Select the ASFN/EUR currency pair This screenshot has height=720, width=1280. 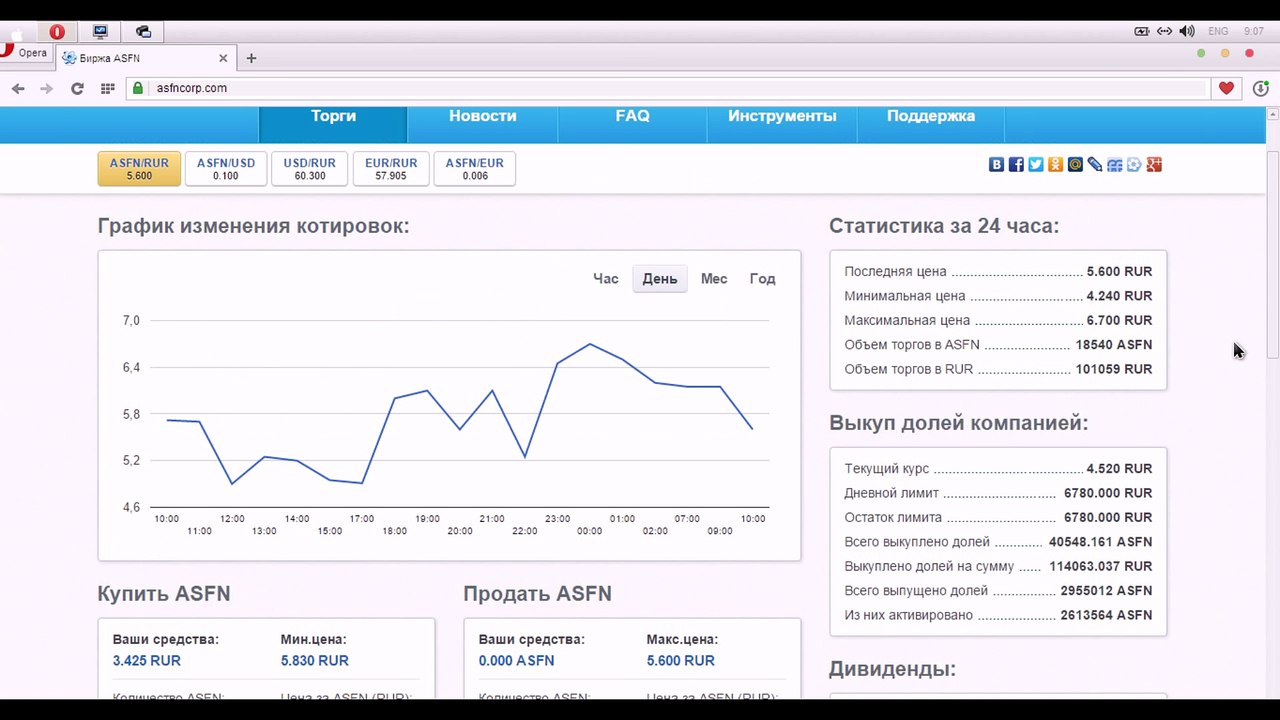click(x=475, y=169)
